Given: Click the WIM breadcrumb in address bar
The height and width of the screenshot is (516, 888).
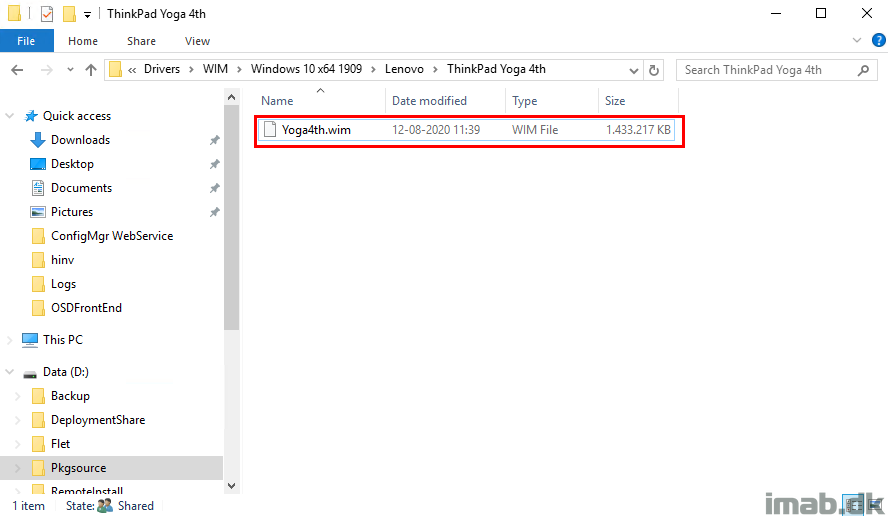Looking at the screenshot, I should pos(215,69).
